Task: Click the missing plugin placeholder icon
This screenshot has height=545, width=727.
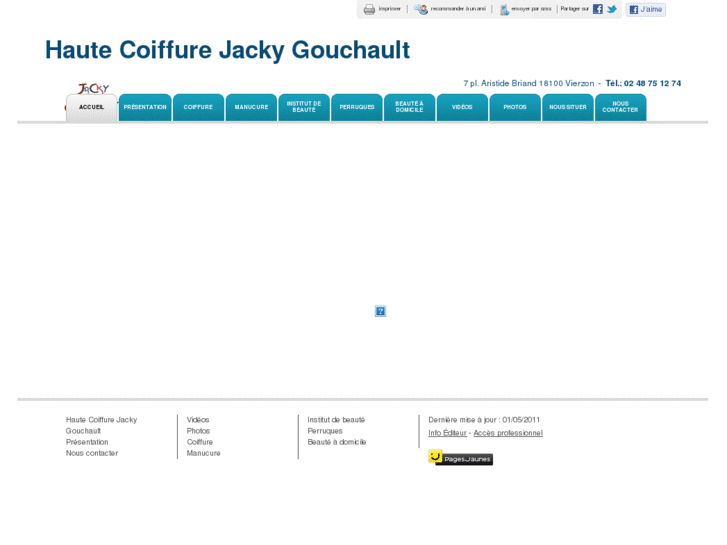Action: coord(380,311)
